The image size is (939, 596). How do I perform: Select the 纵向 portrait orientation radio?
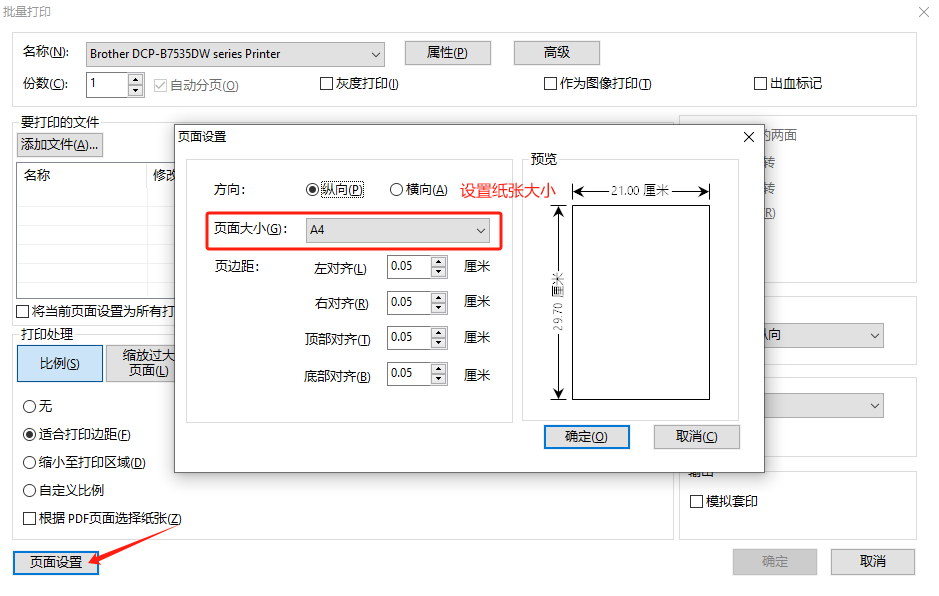[x=313, y=189]
